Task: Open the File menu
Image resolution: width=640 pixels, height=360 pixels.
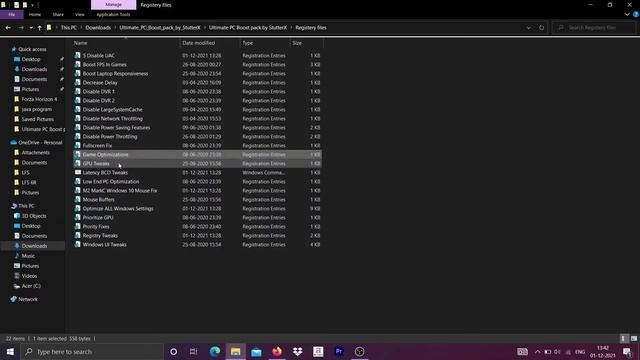Action: click(x=11, y=15)
